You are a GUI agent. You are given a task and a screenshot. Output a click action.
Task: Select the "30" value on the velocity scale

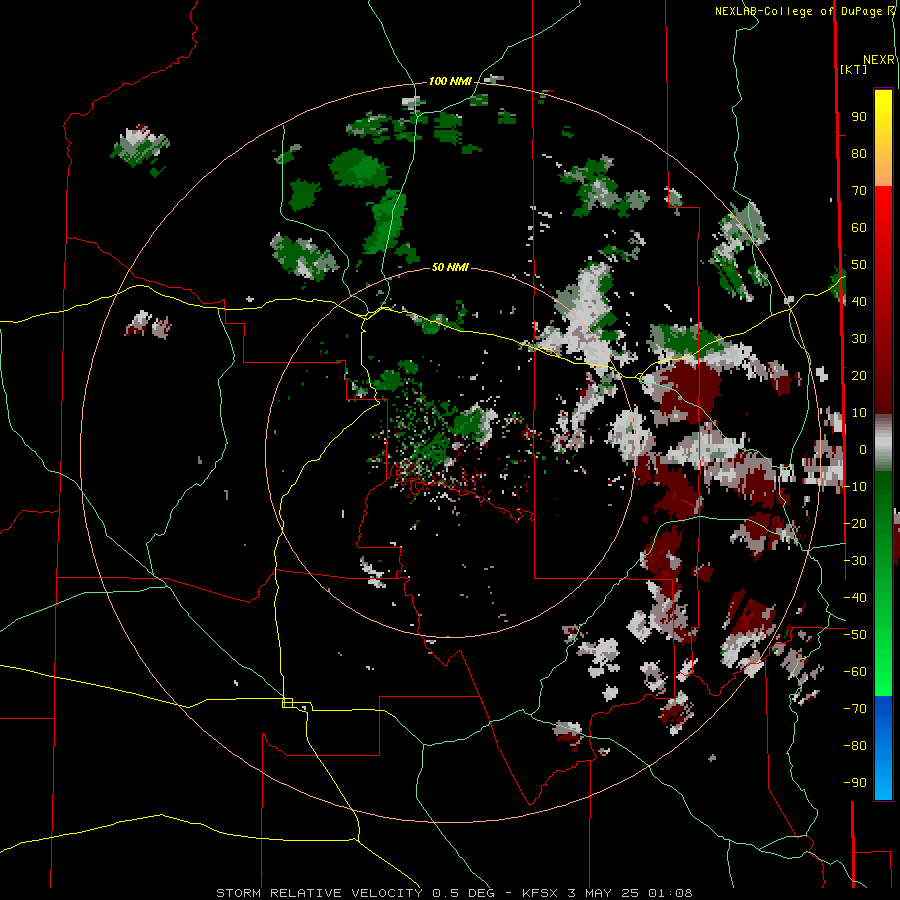[x=859, y=339]
